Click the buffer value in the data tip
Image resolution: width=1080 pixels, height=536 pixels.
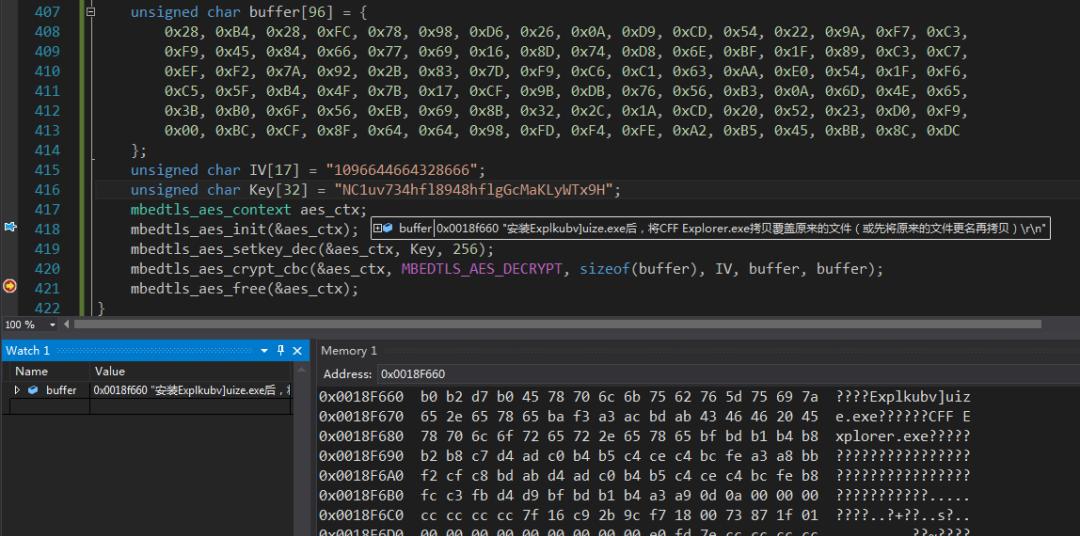[x=741, y=229]
